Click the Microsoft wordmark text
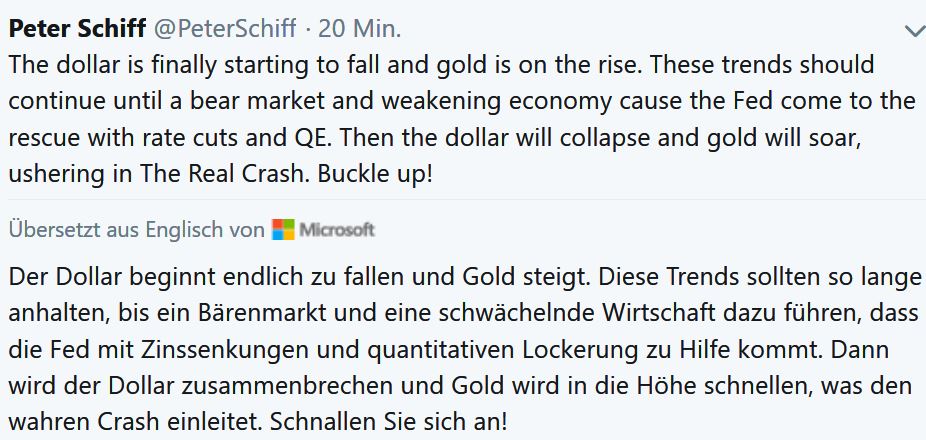 tap(337, 230)
